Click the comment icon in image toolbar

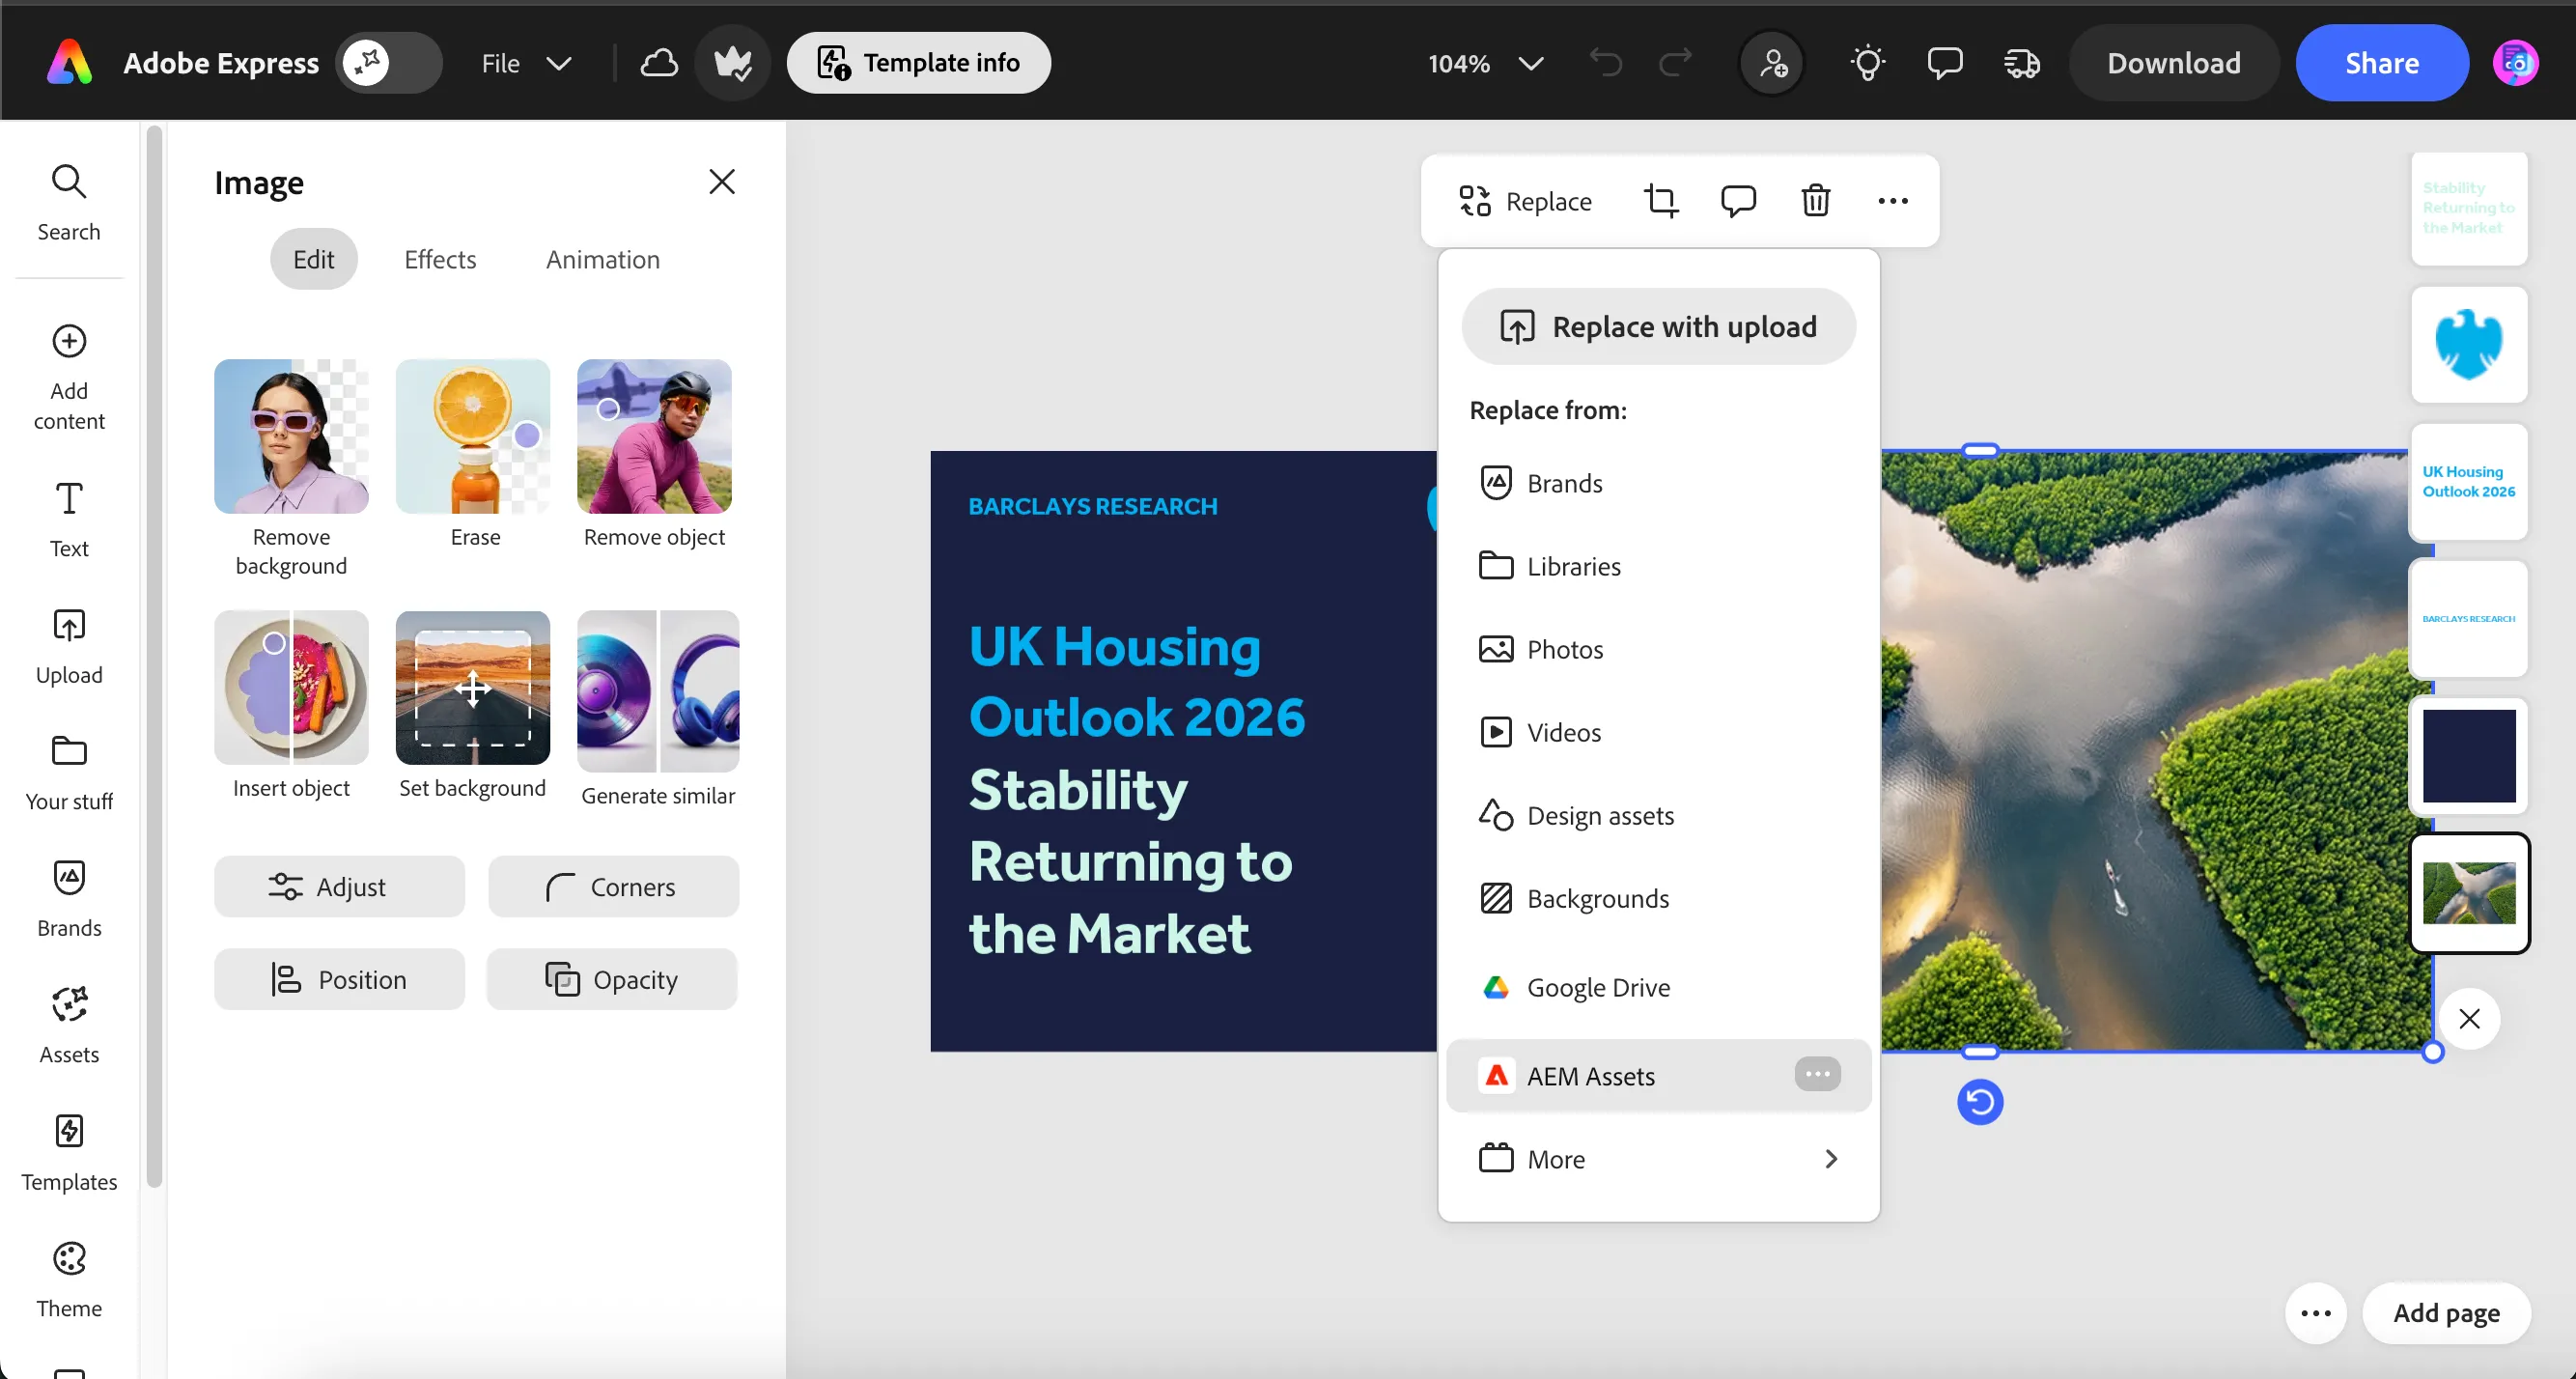1738,201
